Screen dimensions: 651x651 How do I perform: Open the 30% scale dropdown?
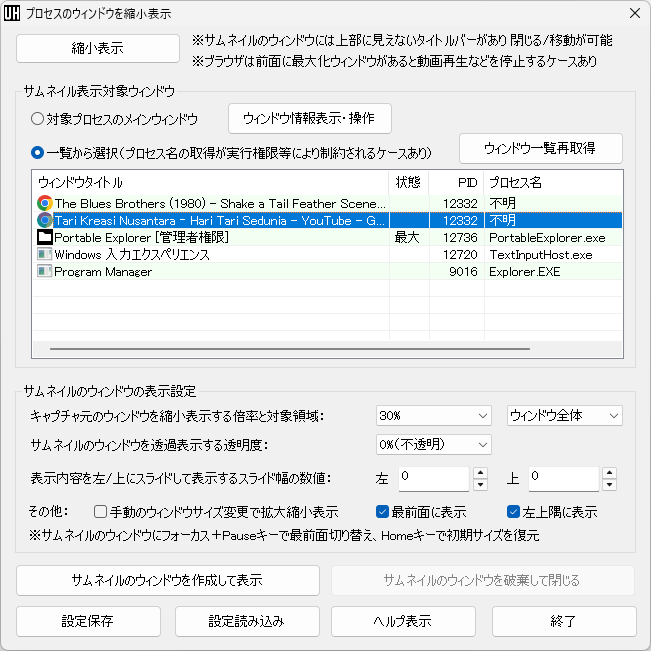(434, 415)
